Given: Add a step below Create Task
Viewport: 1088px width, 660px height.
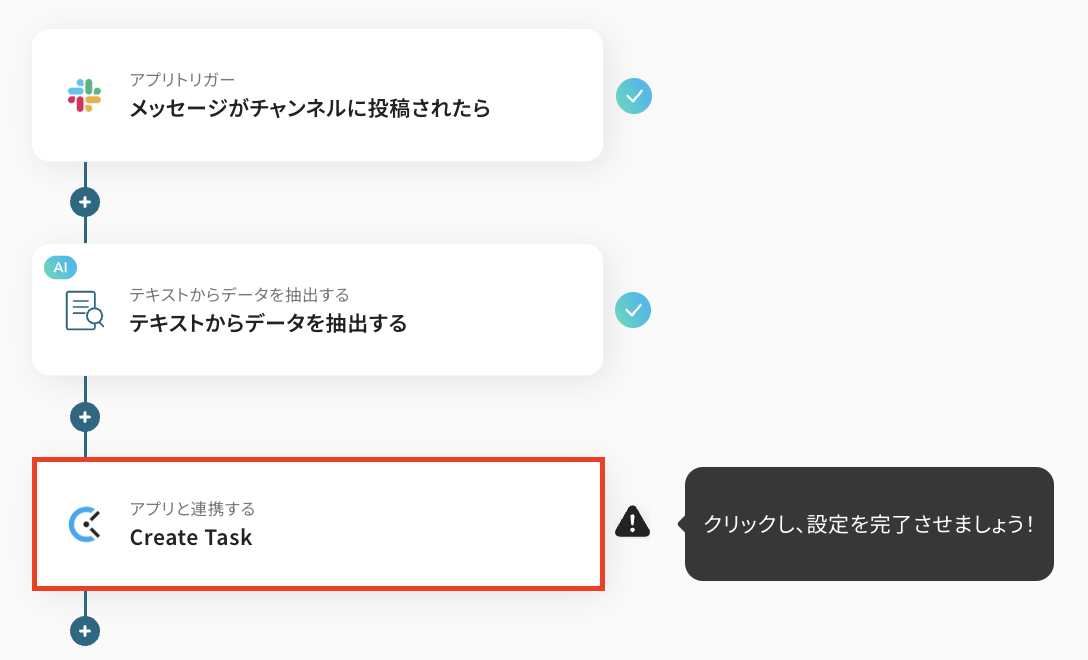Looking at the screenshot, I should click(85, 631).
